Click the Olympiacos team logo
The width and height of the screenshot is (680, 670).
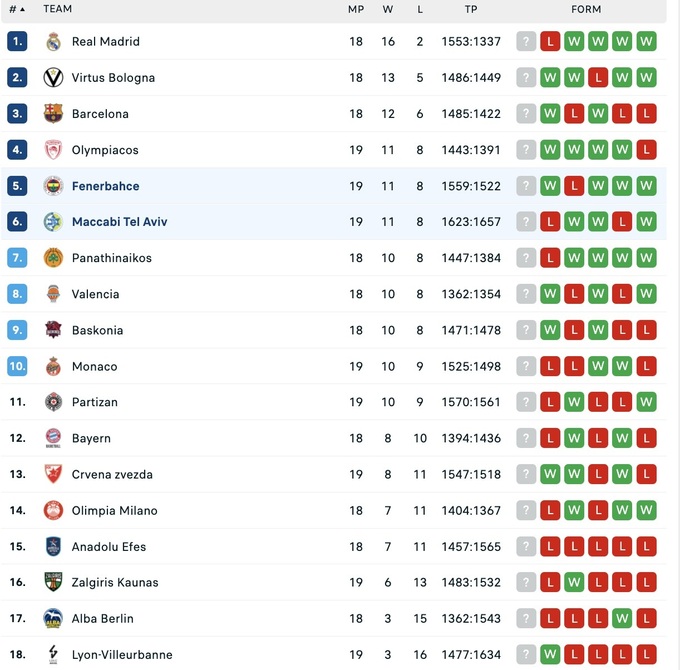click(53, 150)
